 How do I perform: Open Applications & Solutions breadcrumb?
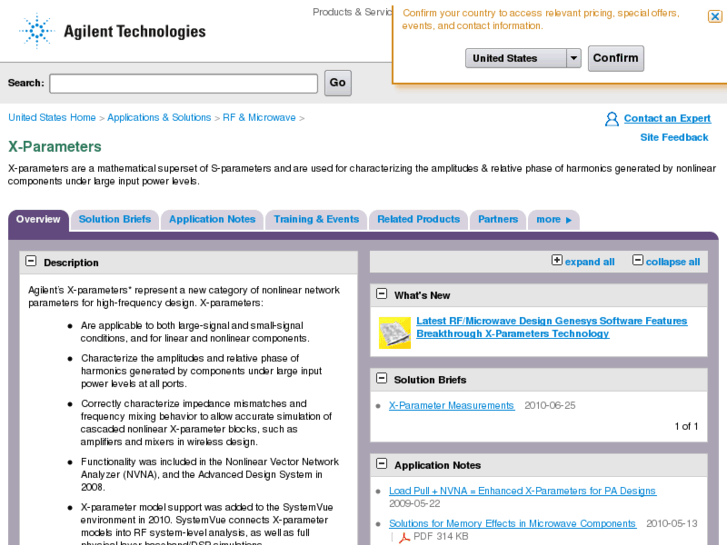pyautogui.click(x=159, y=117)
